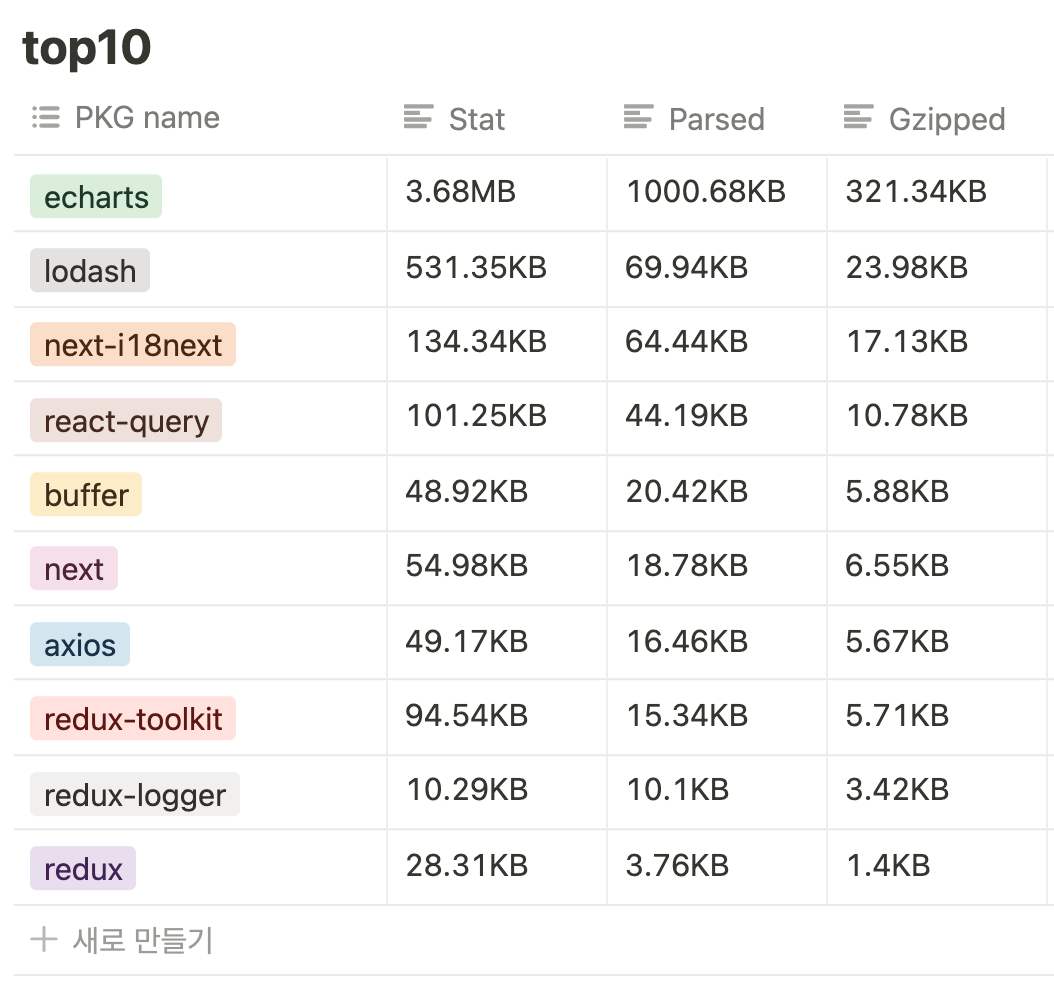Click the text-type icon beside Parsed
The height and width of the screenshot is (982, 1054).
coord(638,117)
